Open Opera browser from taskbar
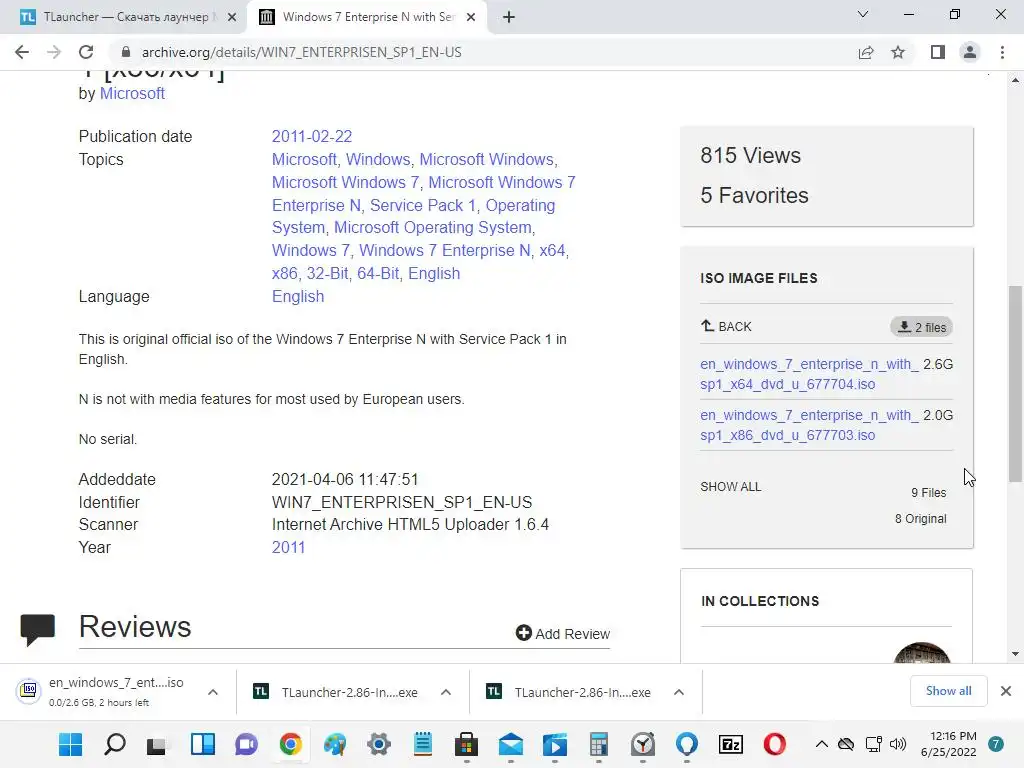This screenshot has height=768, width=1024. [775, 744]
